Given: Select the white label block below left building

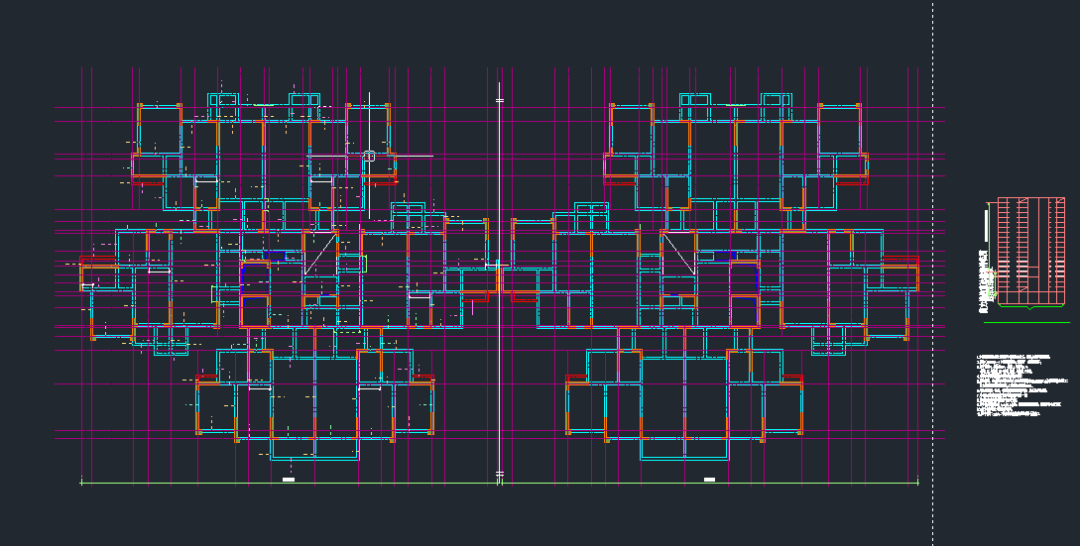Looking at the screenshot, I should pyautogui.click(x=289, y=479).
